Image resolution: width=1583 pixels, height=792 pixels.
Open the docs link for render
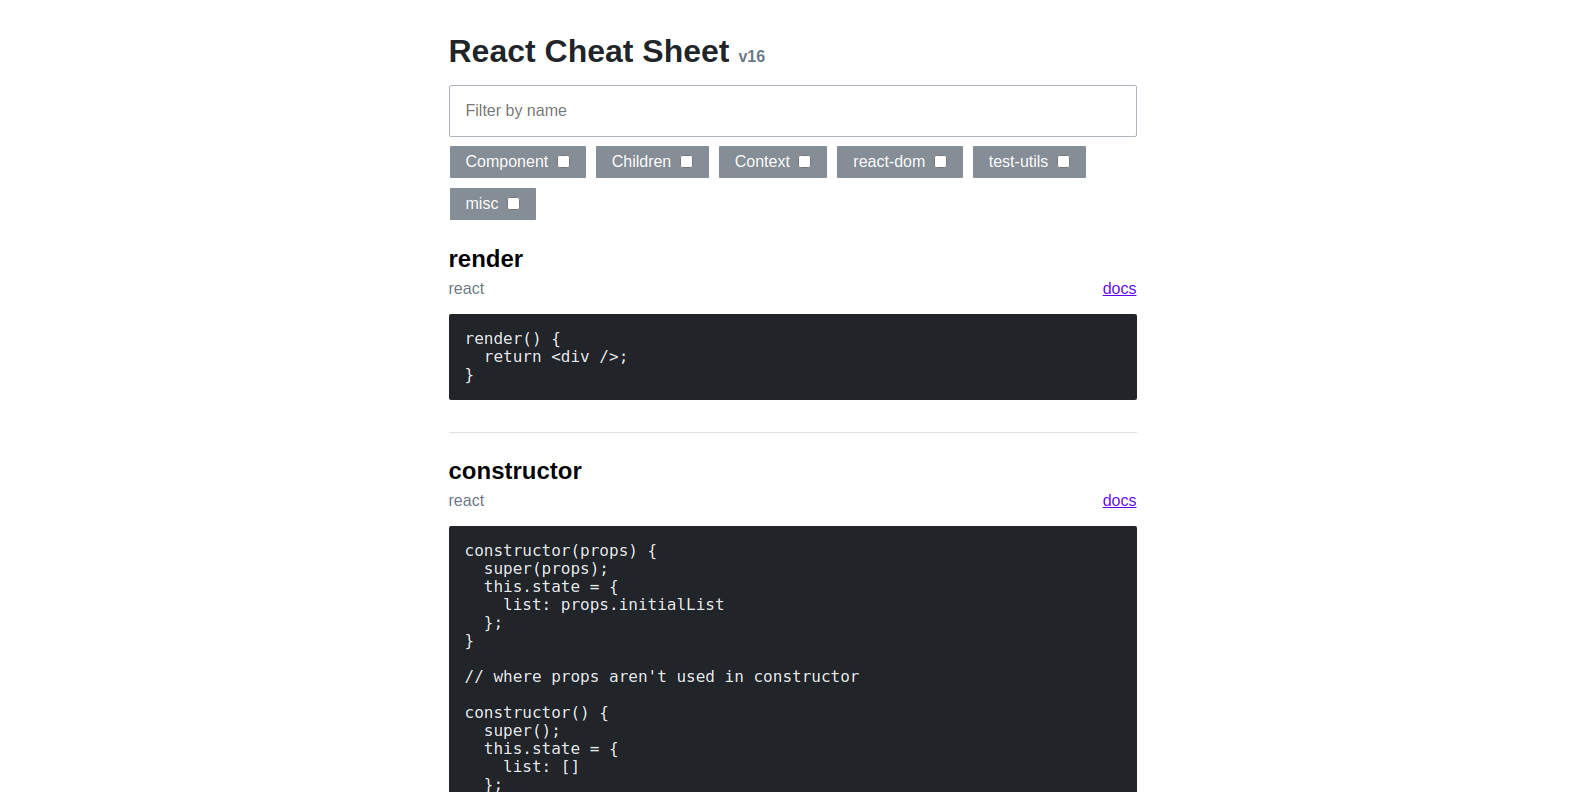coord(1119,289)
